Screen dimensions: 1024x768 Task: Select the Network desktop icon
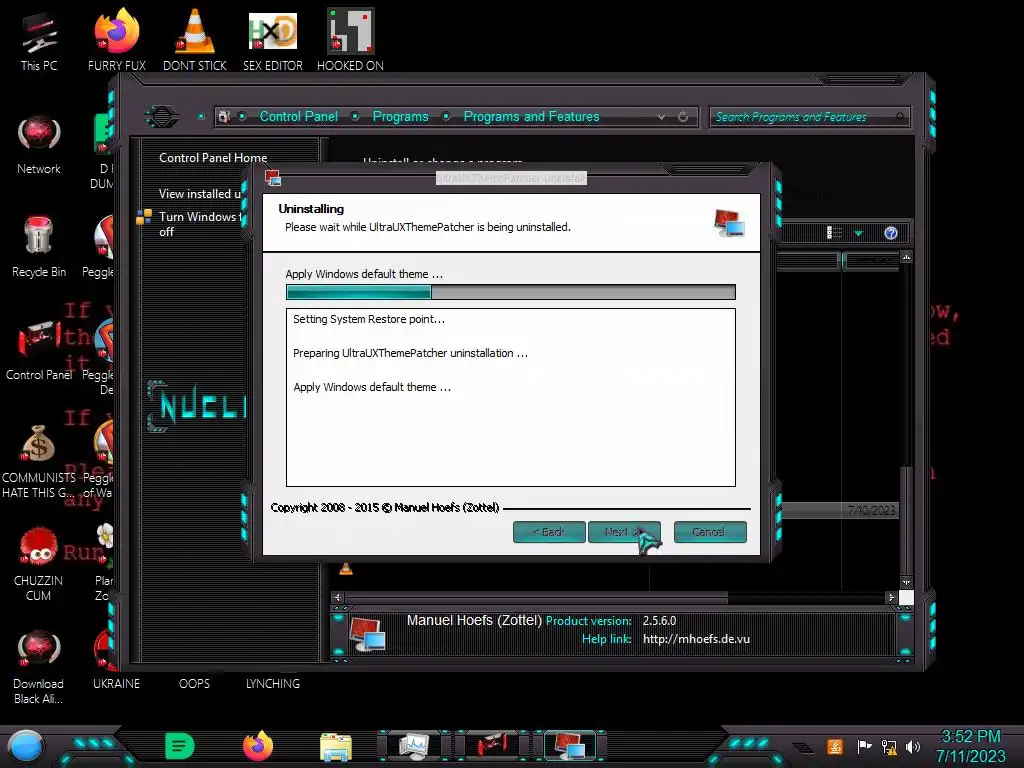pos(39,144)
